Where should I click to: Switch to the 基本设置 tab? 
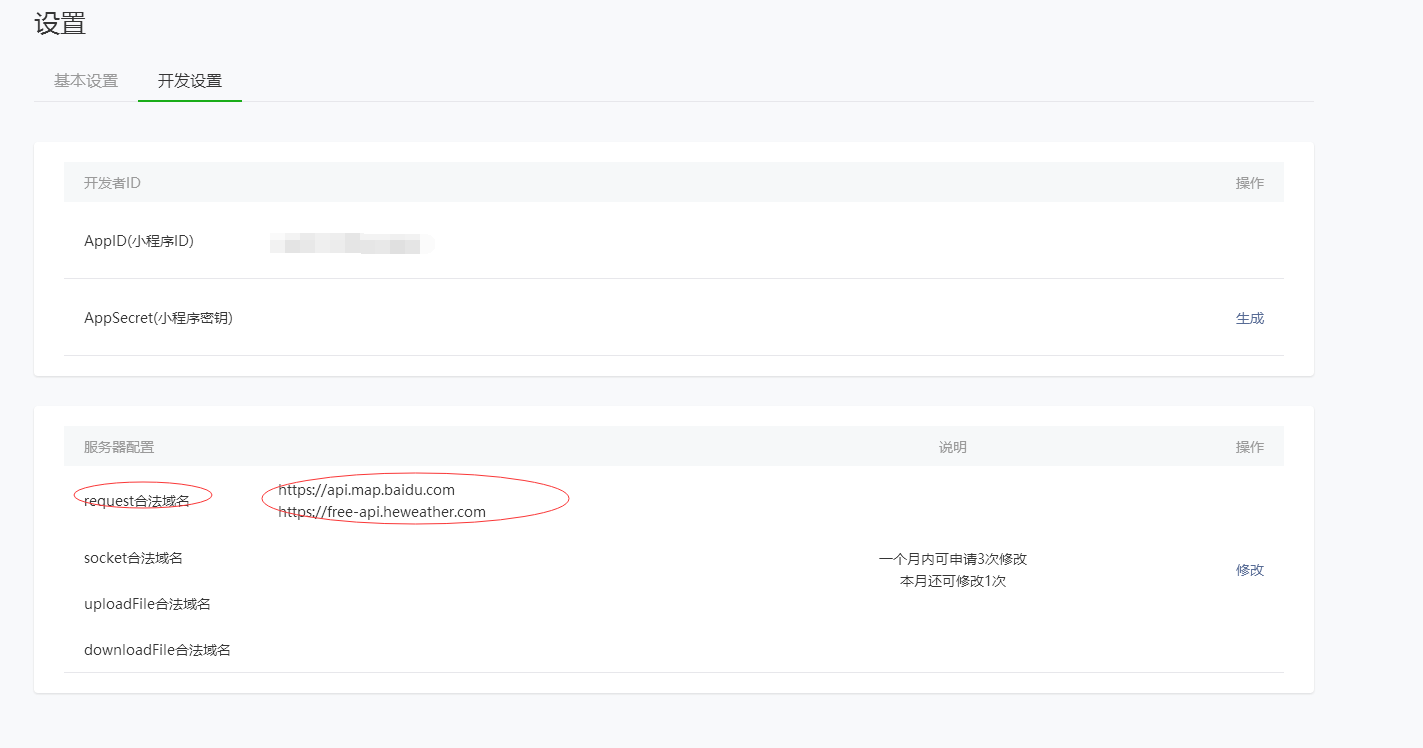[x=86, y=81]
